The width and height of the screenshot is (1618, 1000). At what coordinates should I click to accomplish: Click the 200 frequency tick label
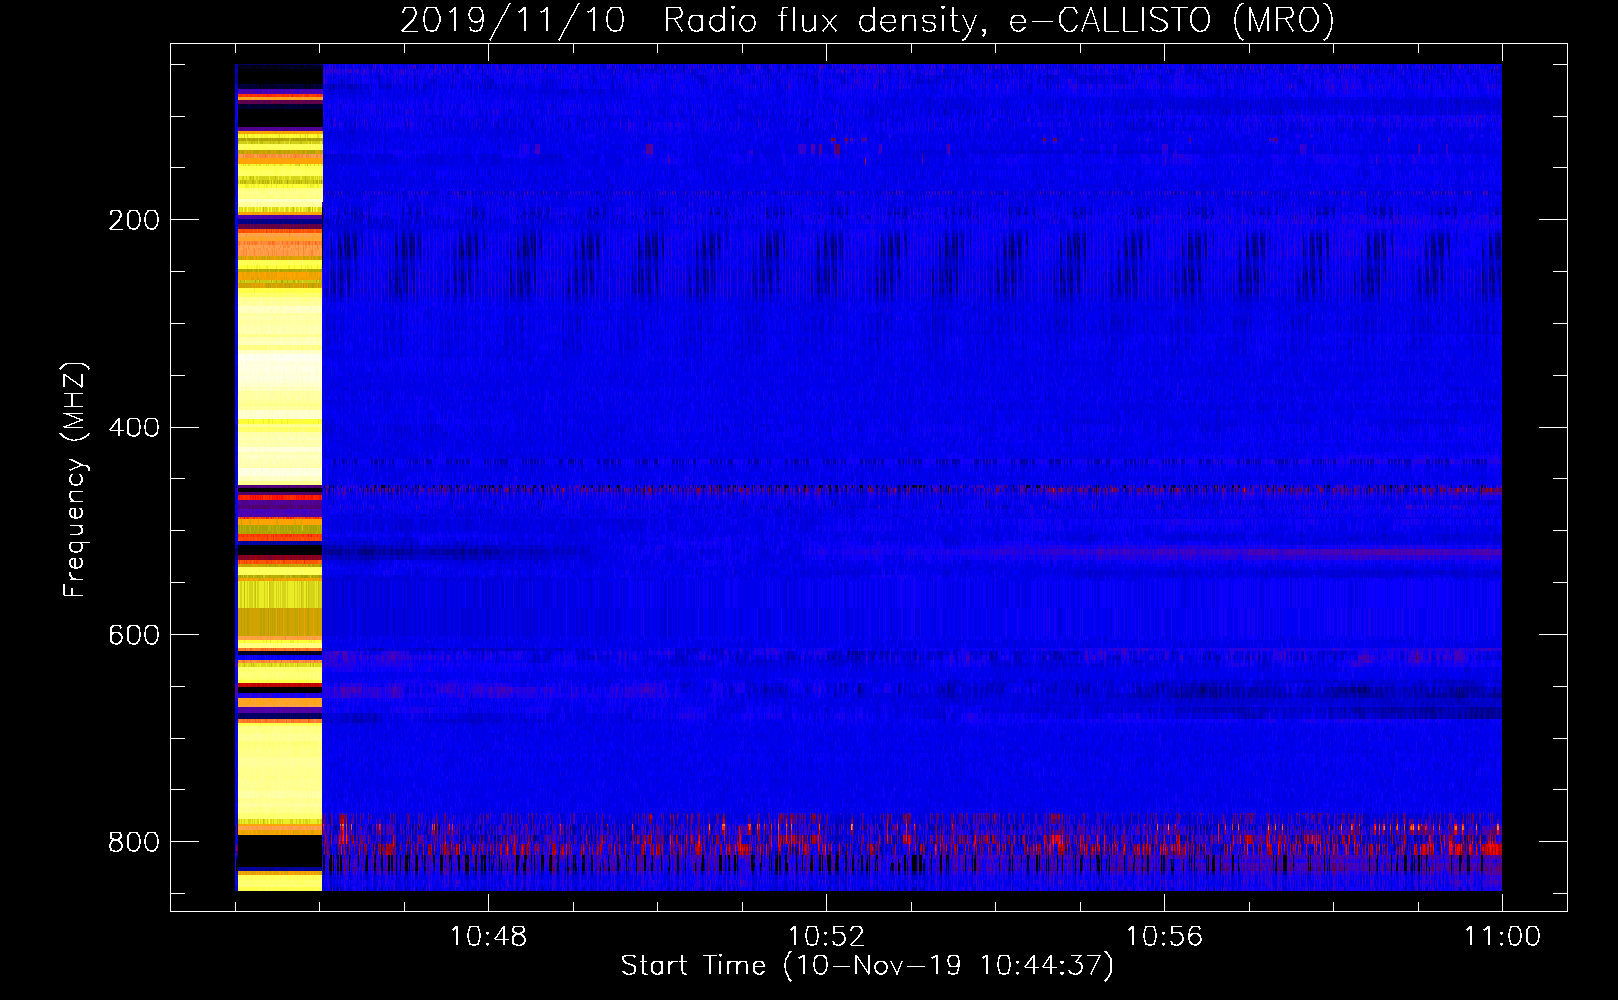[x=134, y=220]
